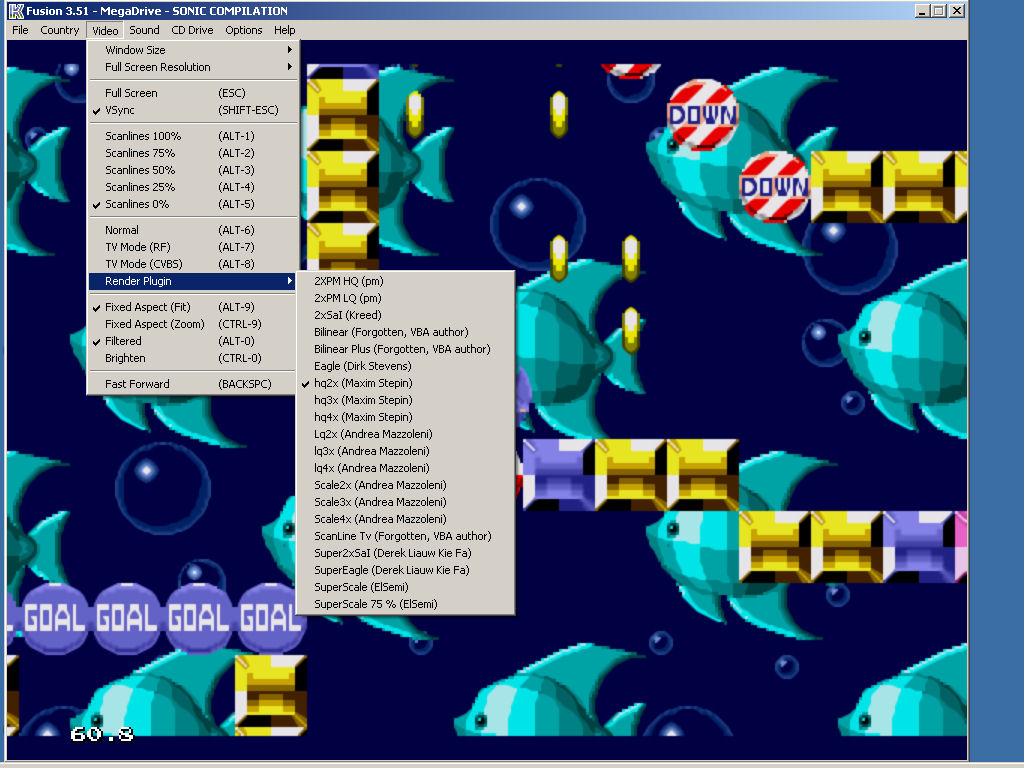Toggle the Filtered option
The height and width of the screenshot is (768, 1024).
(x=193, y=341)
